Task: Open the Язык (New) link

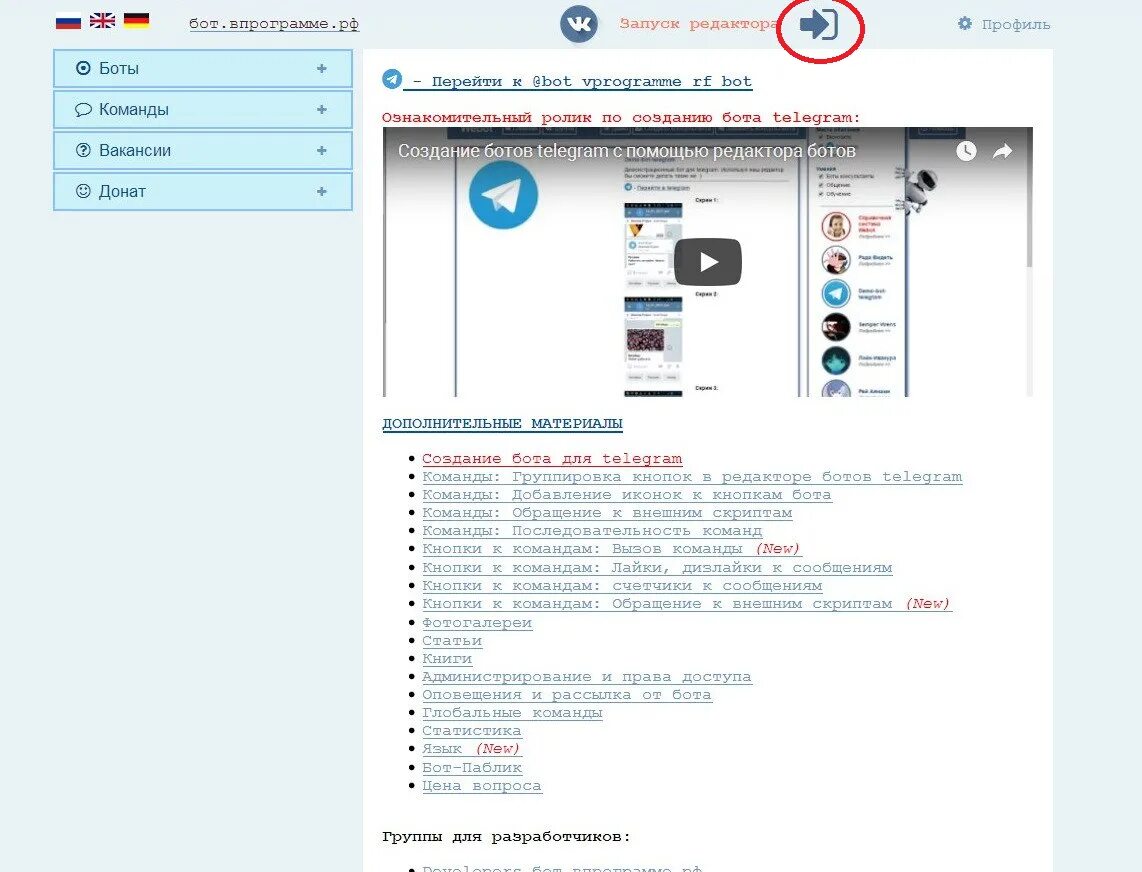Action: pyautogui.click(x=471, y=749)
